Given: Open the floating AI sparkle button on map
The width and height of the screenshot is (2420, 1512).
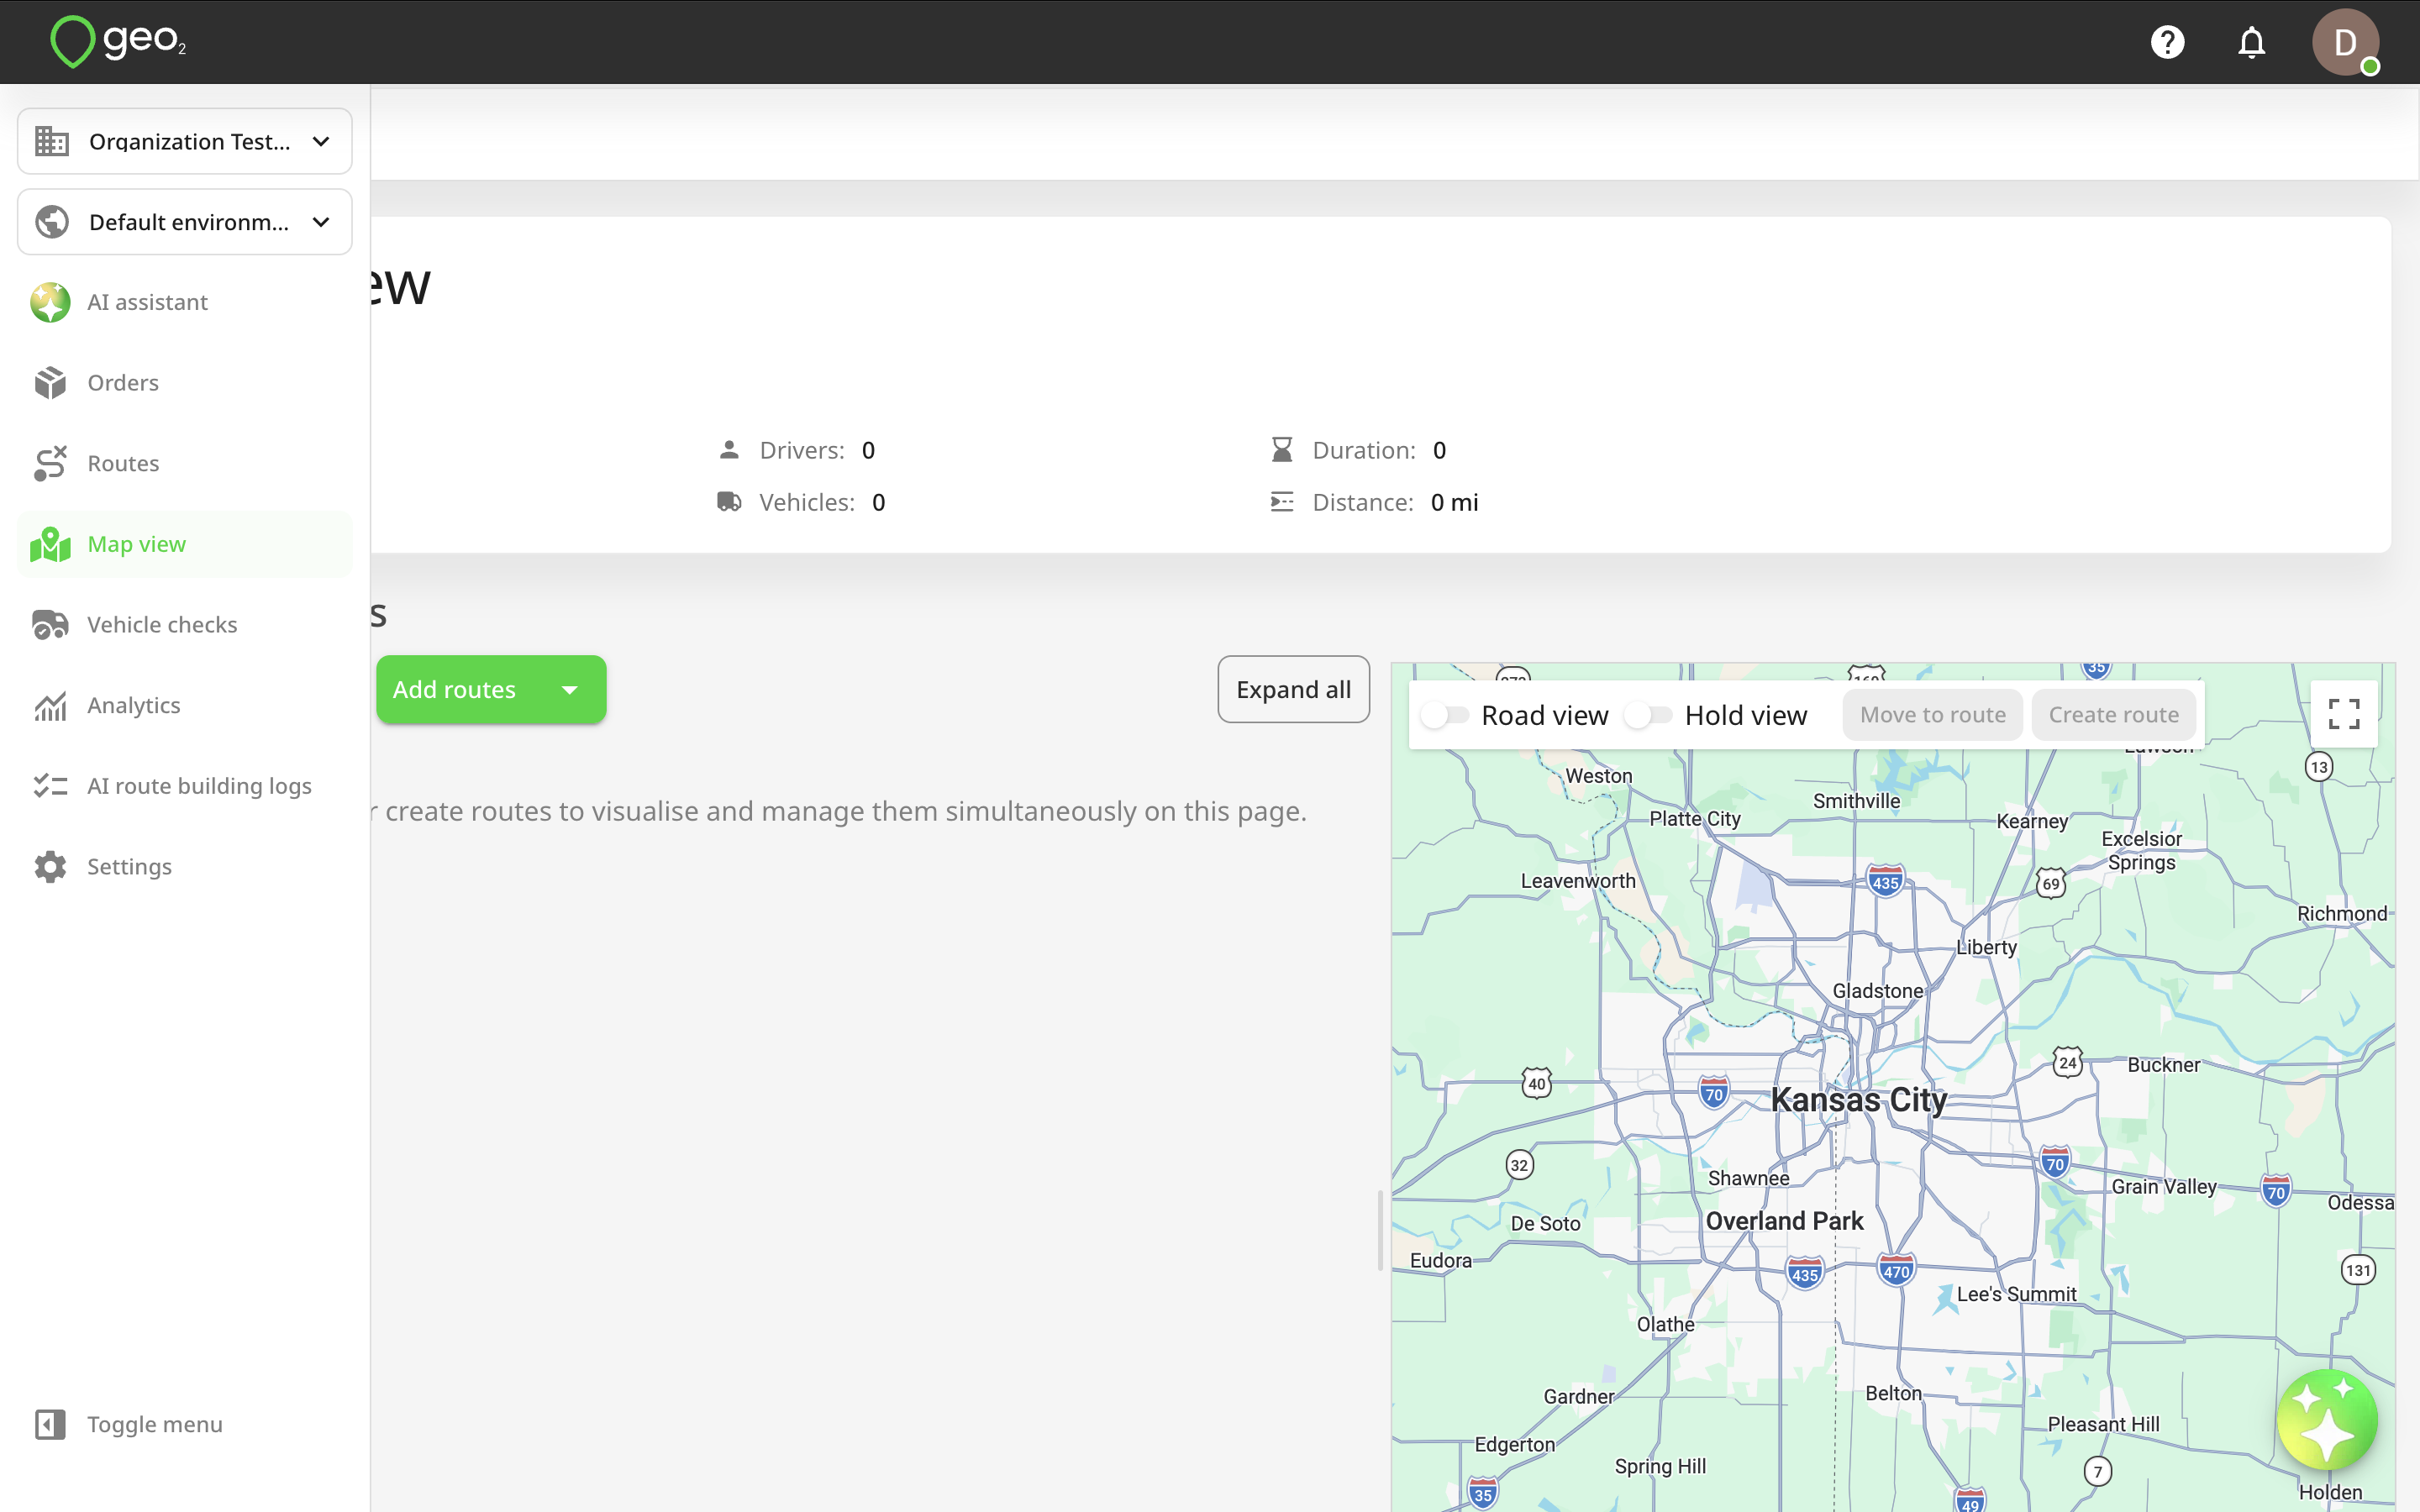Looking at the screenshot, I should (x=2327, y=1420).
